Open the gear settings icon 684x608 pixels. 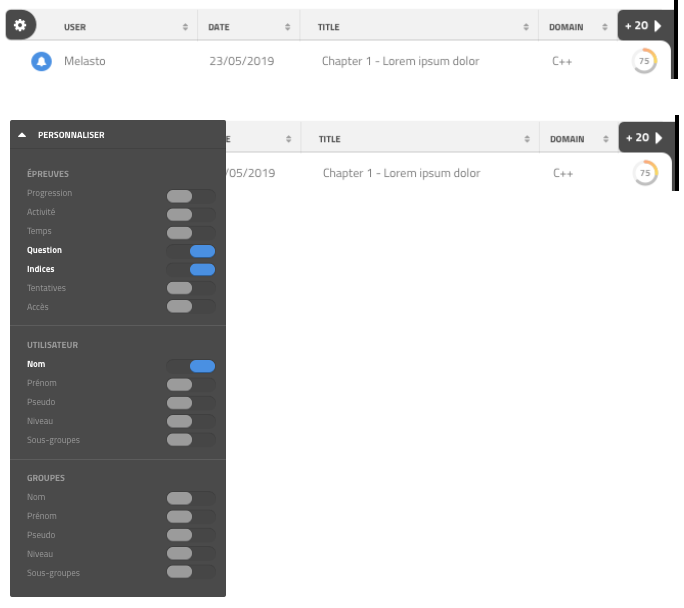[x=20, y=25]
